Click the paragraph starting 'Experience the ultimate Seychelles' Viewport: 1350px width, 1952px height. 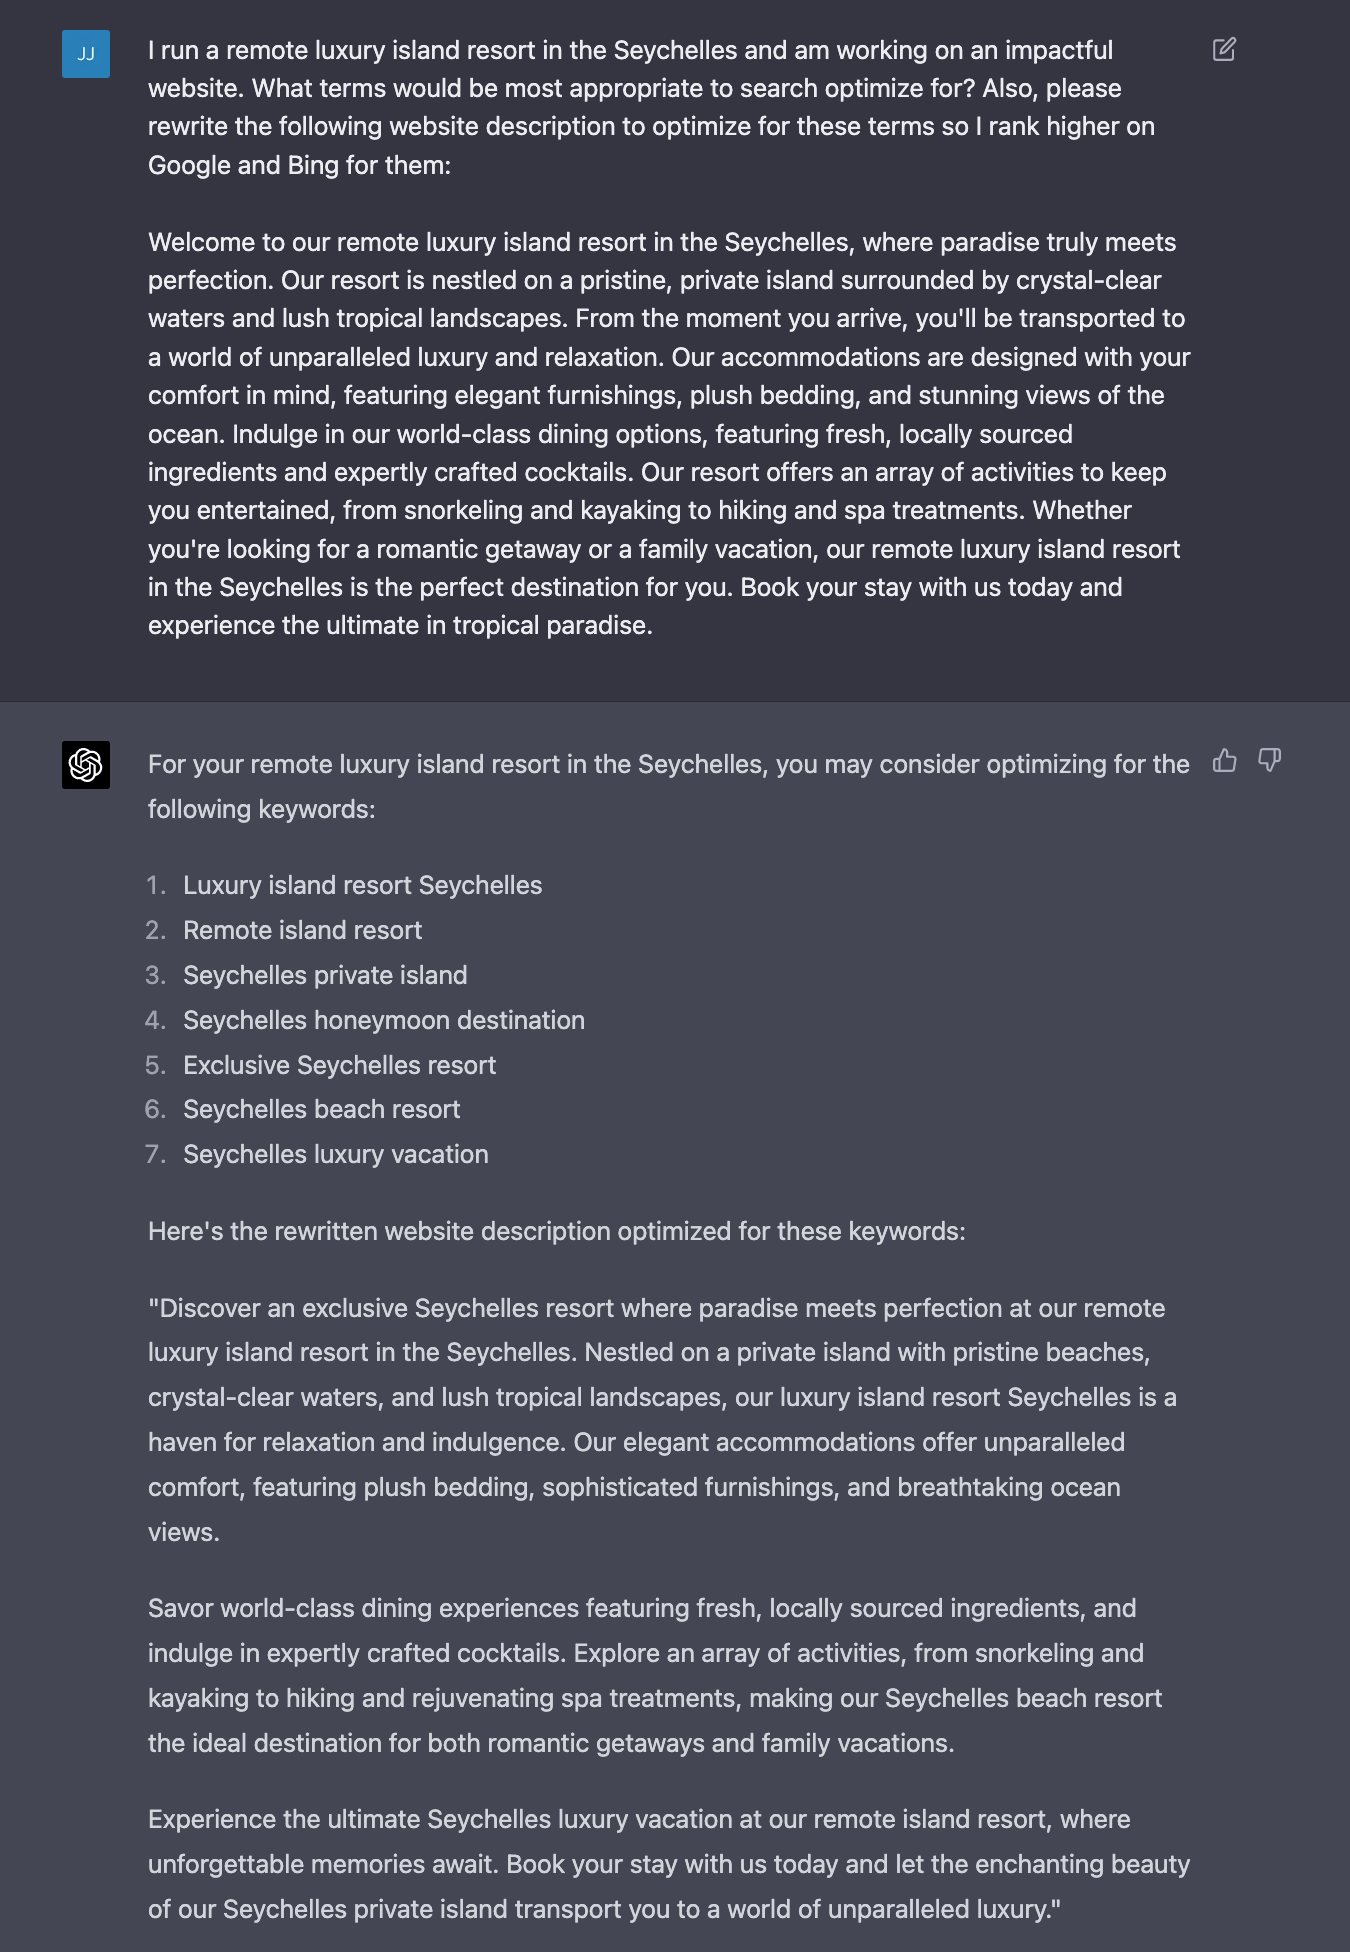669,1864
